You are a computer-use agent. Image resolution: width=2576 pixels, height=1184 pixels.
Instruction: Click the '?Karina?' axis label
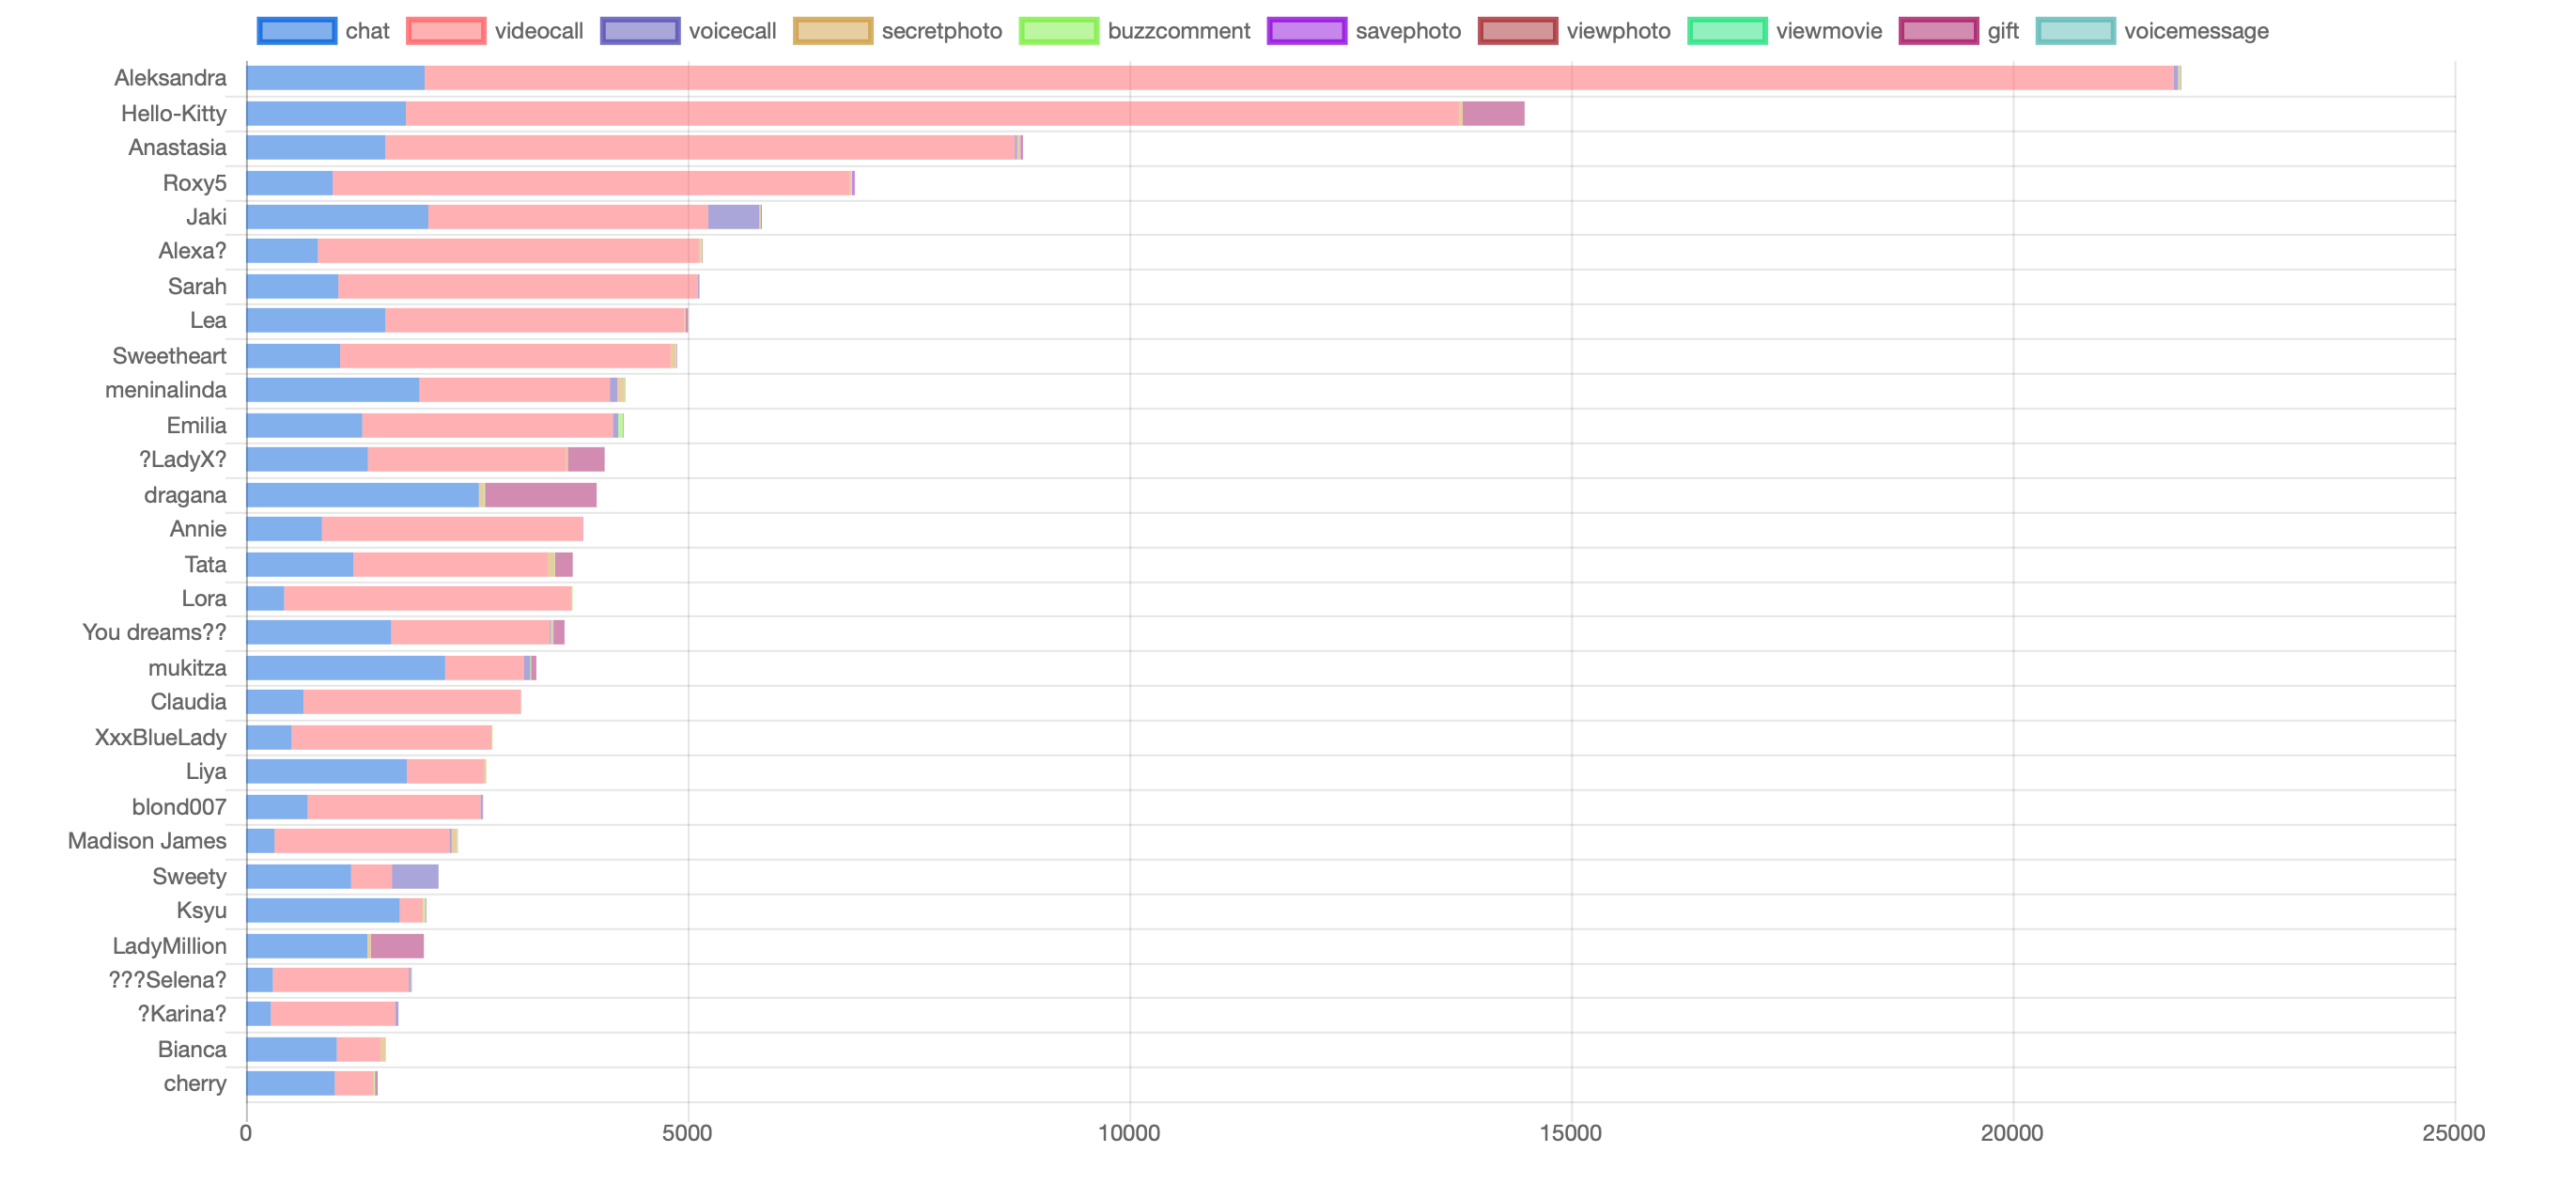183,1014
